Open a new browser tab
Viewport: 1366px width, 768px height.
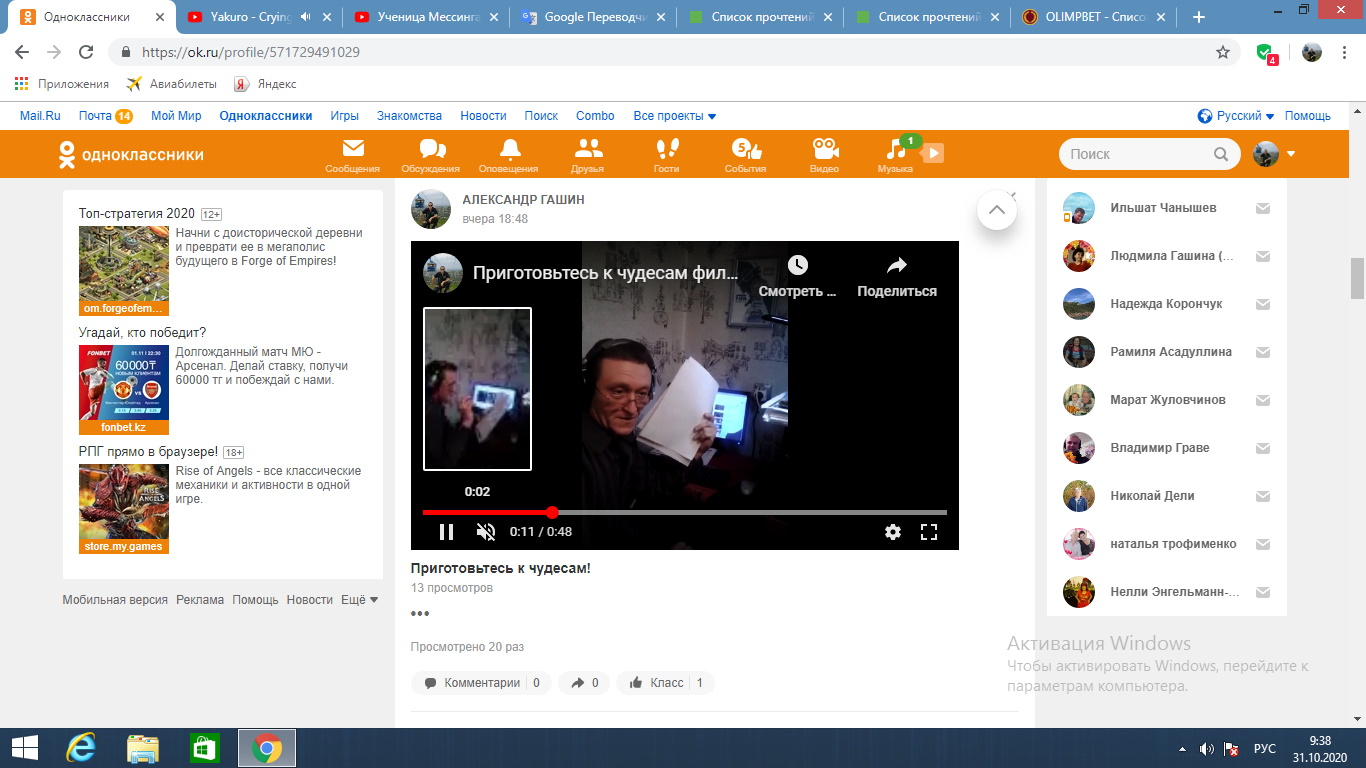[x=1199, y=17]
